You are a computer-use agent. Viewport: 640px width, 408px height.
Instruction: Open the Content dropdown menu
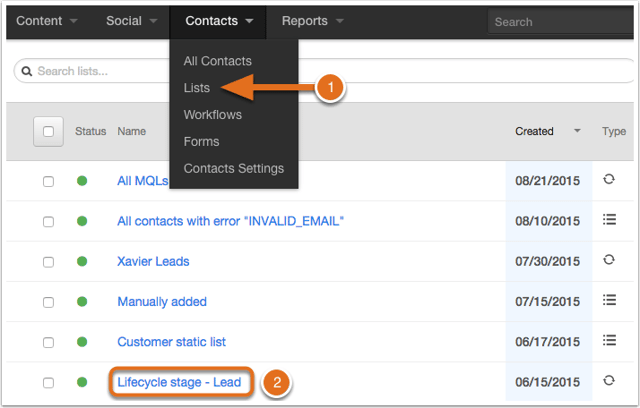[47, 21]
